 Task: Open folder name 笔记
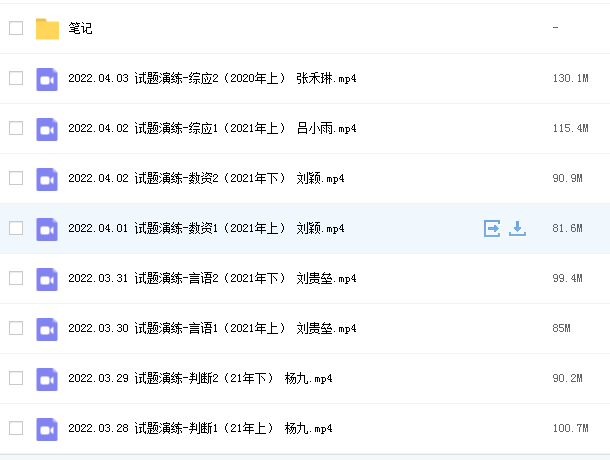pyautogui.click(x=80, y=28)
